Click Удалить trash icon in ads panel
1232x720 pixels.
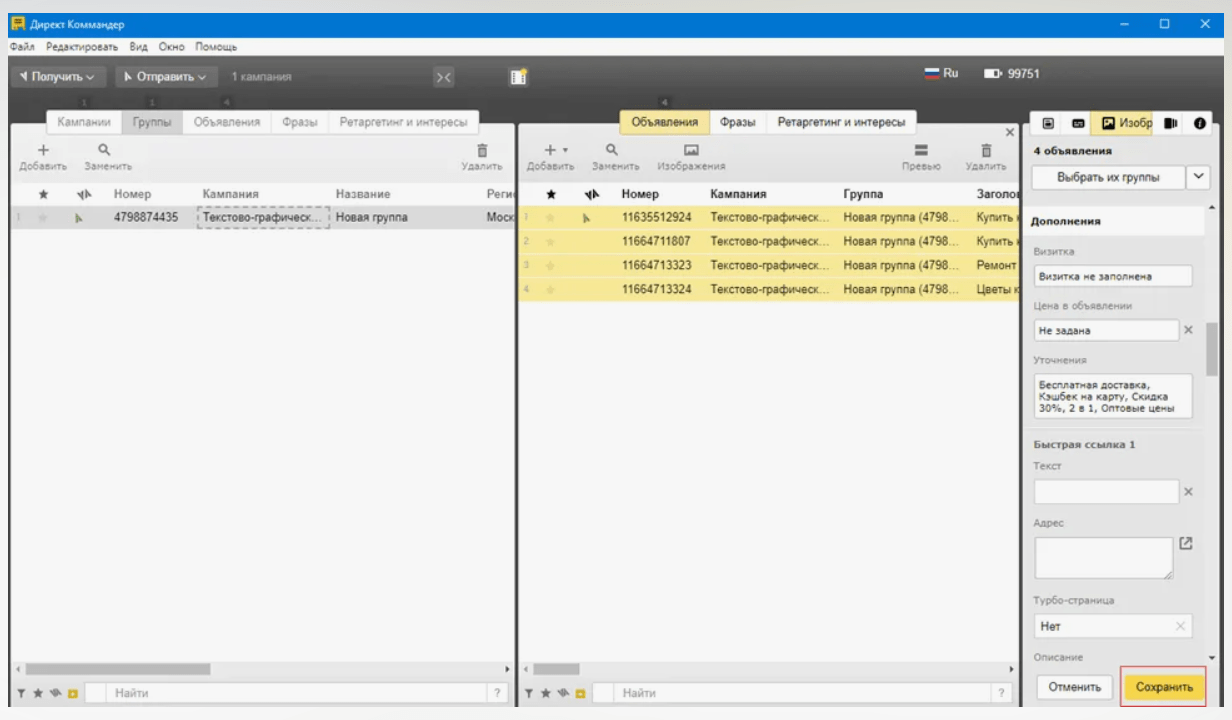pyautogui.click(x=985, y=150)
